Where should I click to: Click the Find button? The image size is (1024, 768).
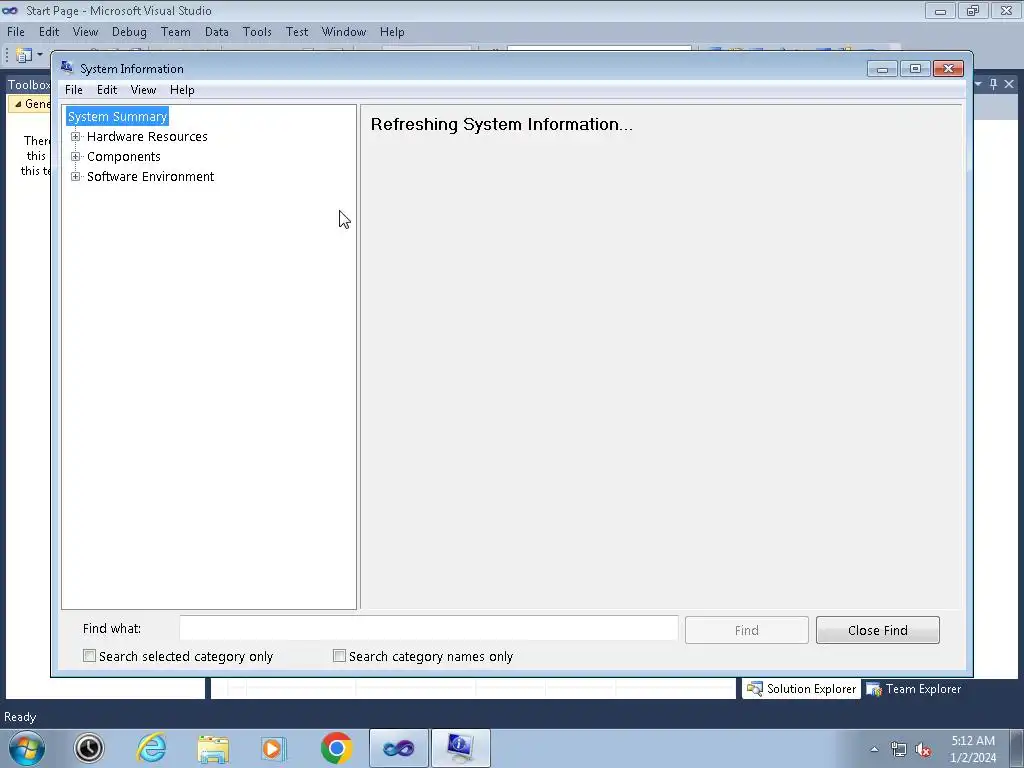pyautogui.click(x=746, y=630)
